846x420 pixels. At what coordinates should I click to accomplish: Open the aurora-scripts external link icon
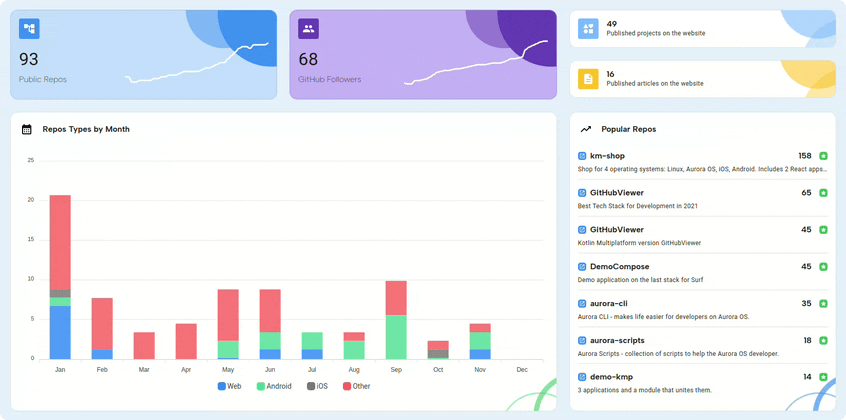coord(582,341)
